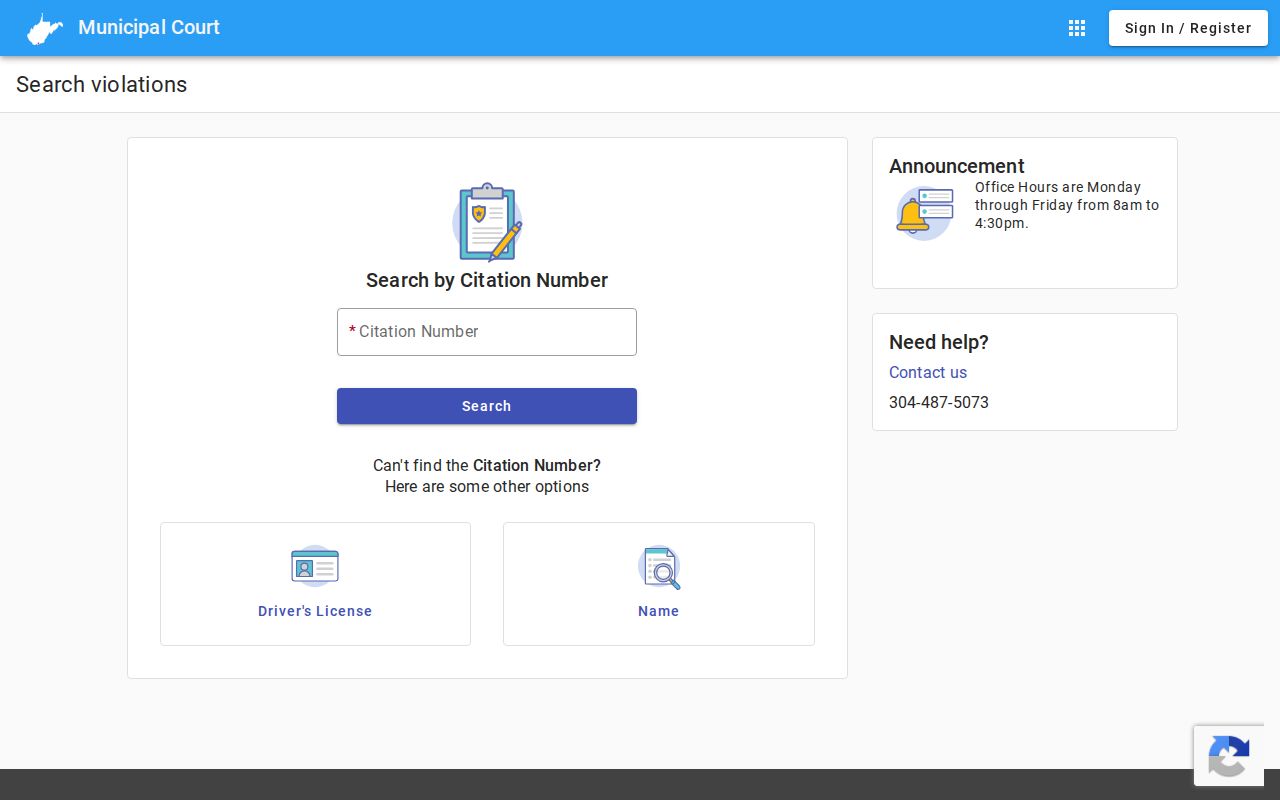Image resolution: width=1280 pixels, height=800 pixels.
Task: Click the phone number 304-487-5073
Action: tap(939, 402)
